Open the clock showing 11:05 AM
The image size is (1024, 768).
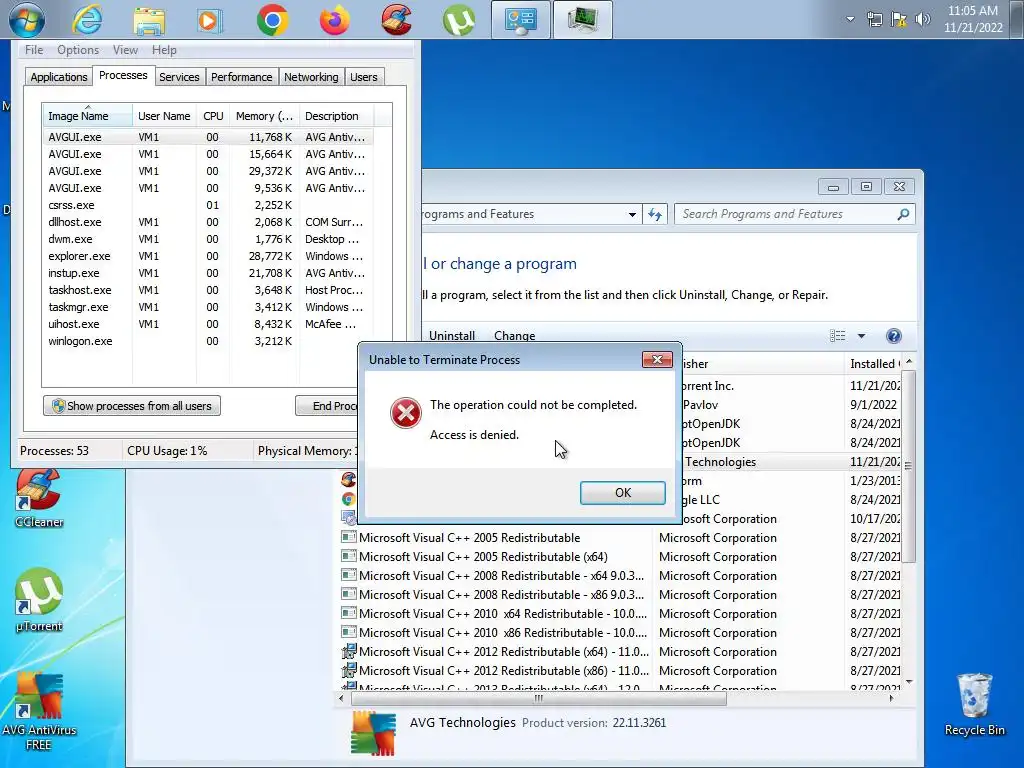click(972, 19)
